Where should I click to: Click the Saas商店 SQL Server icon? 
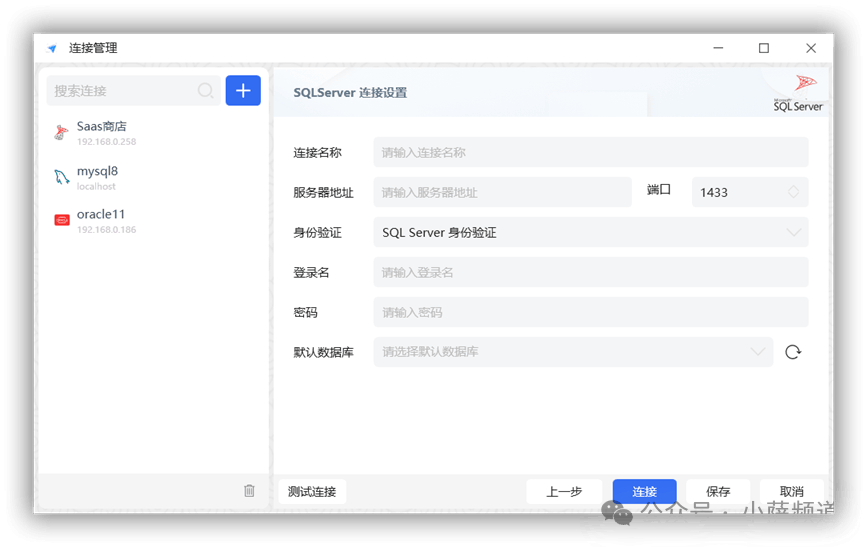[62, 133]
